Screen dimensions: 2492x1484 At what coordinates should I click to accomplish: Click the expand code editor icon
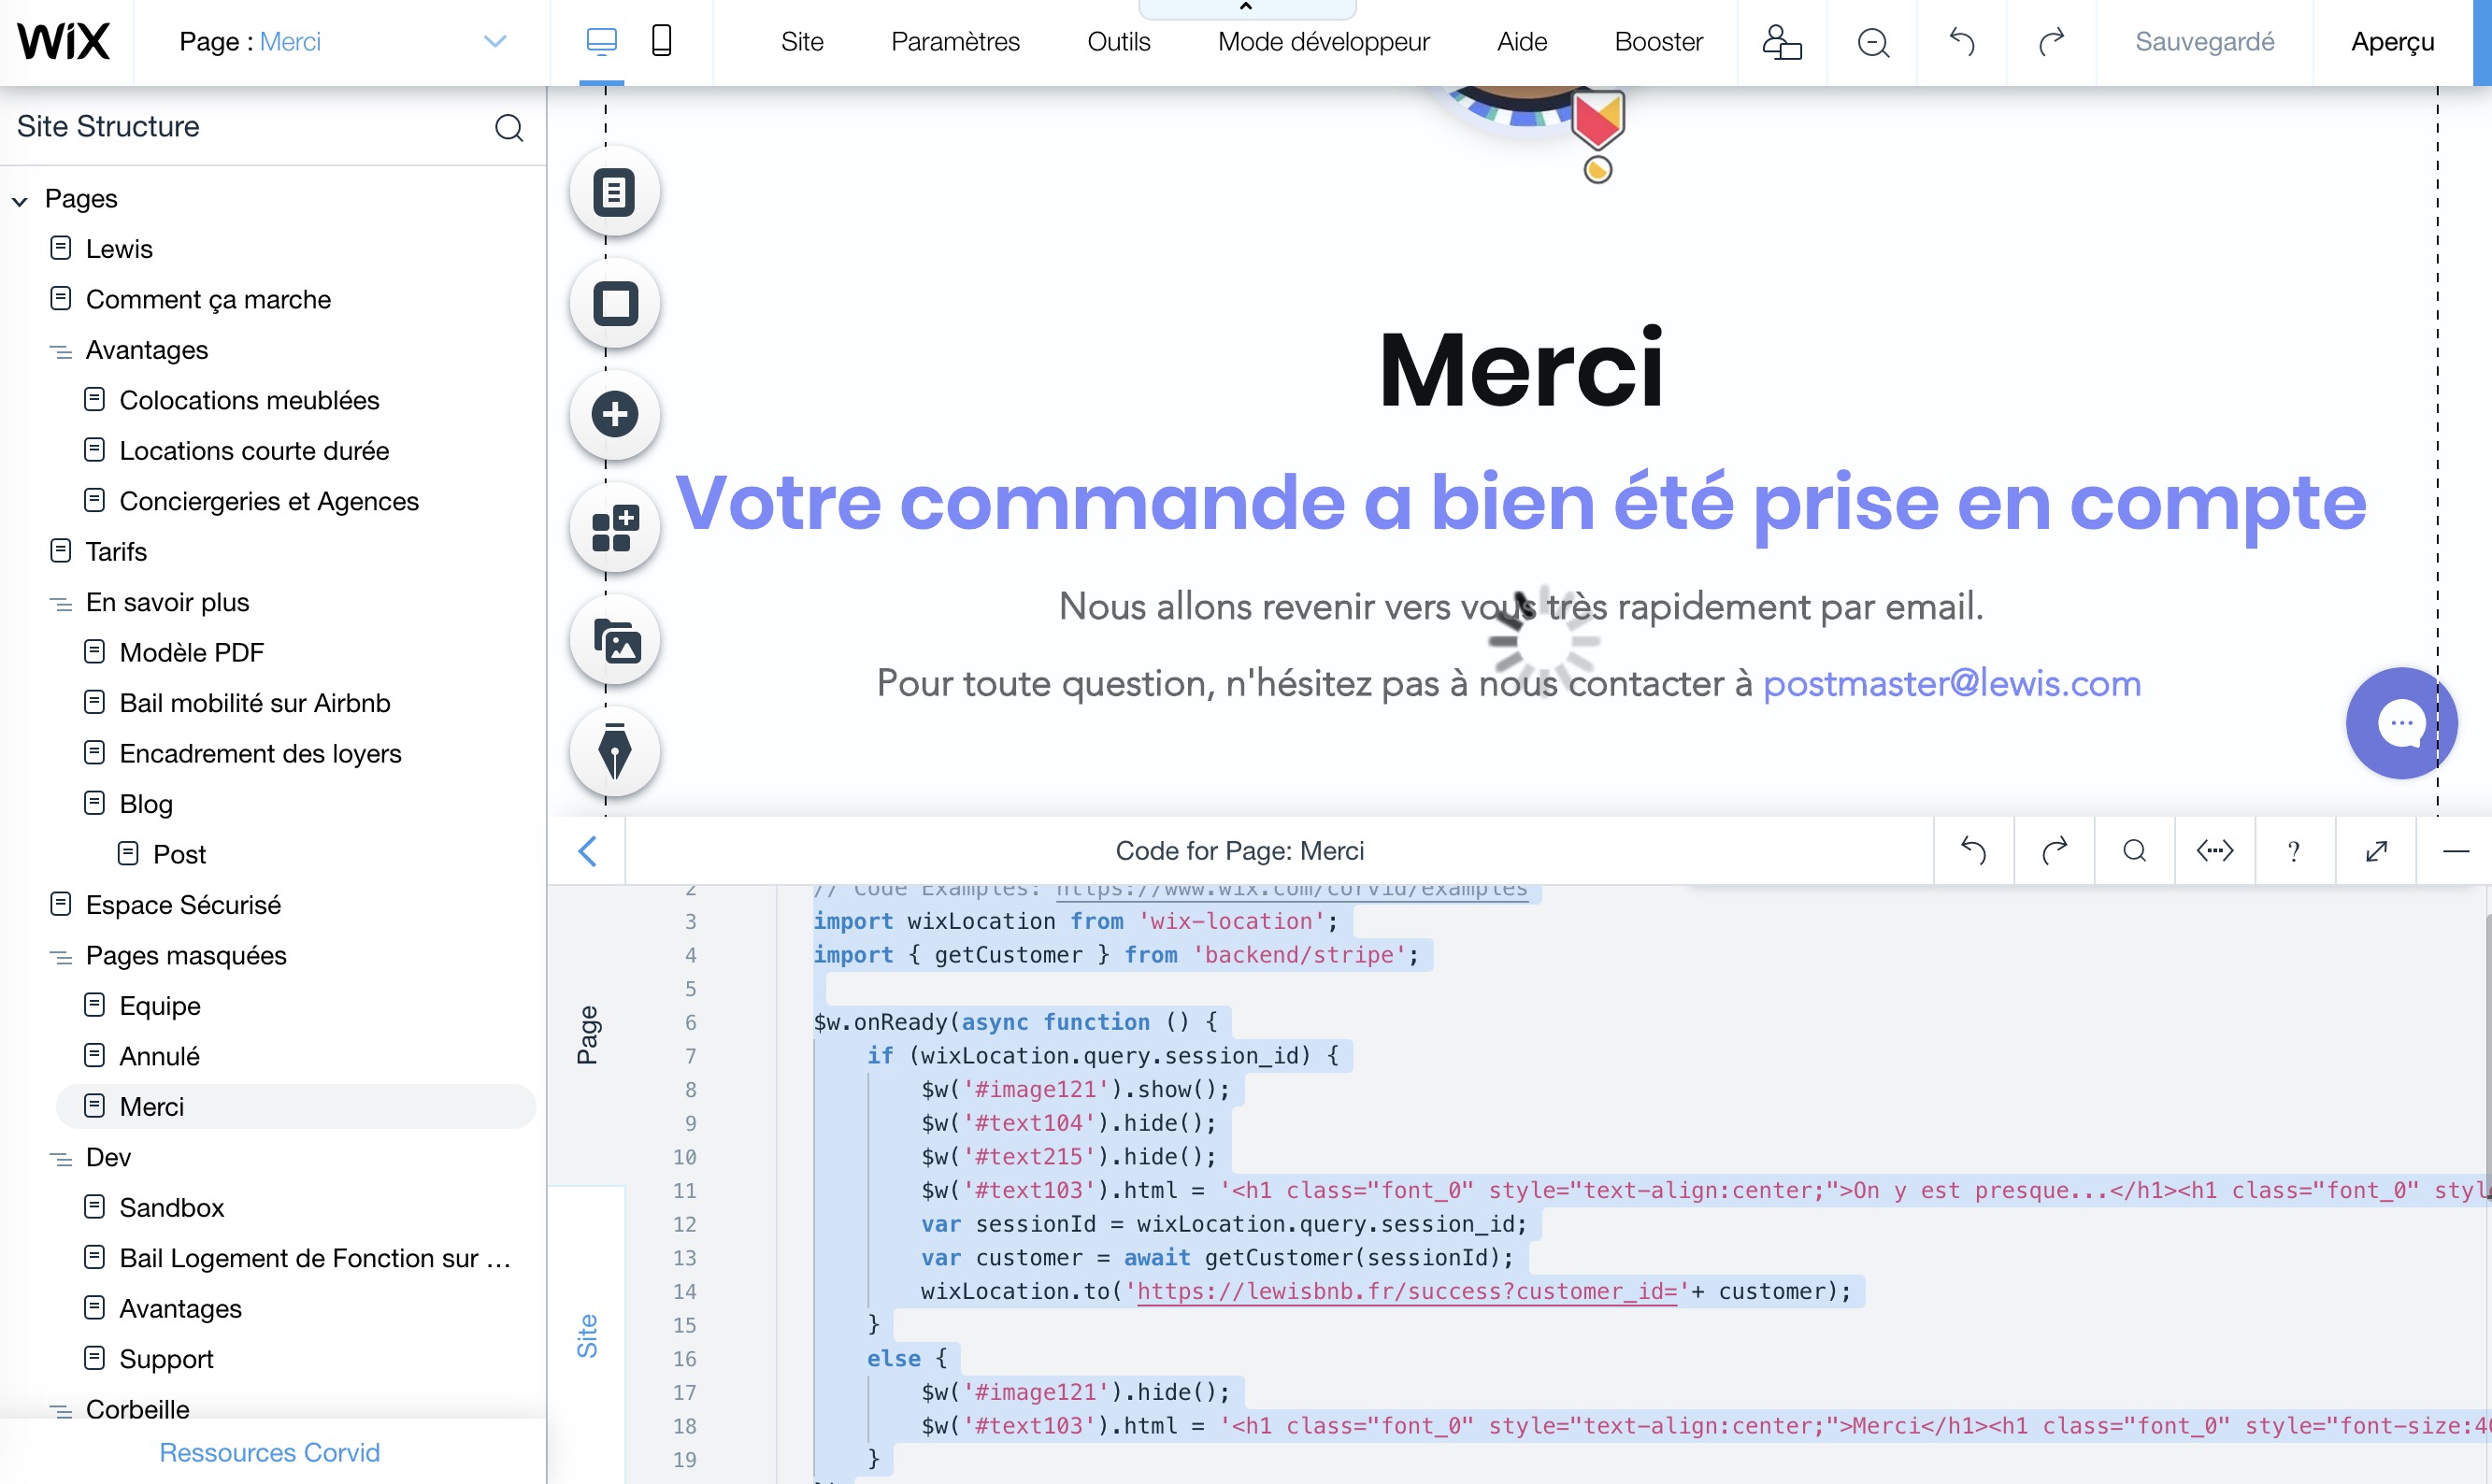click(2375, 849)
